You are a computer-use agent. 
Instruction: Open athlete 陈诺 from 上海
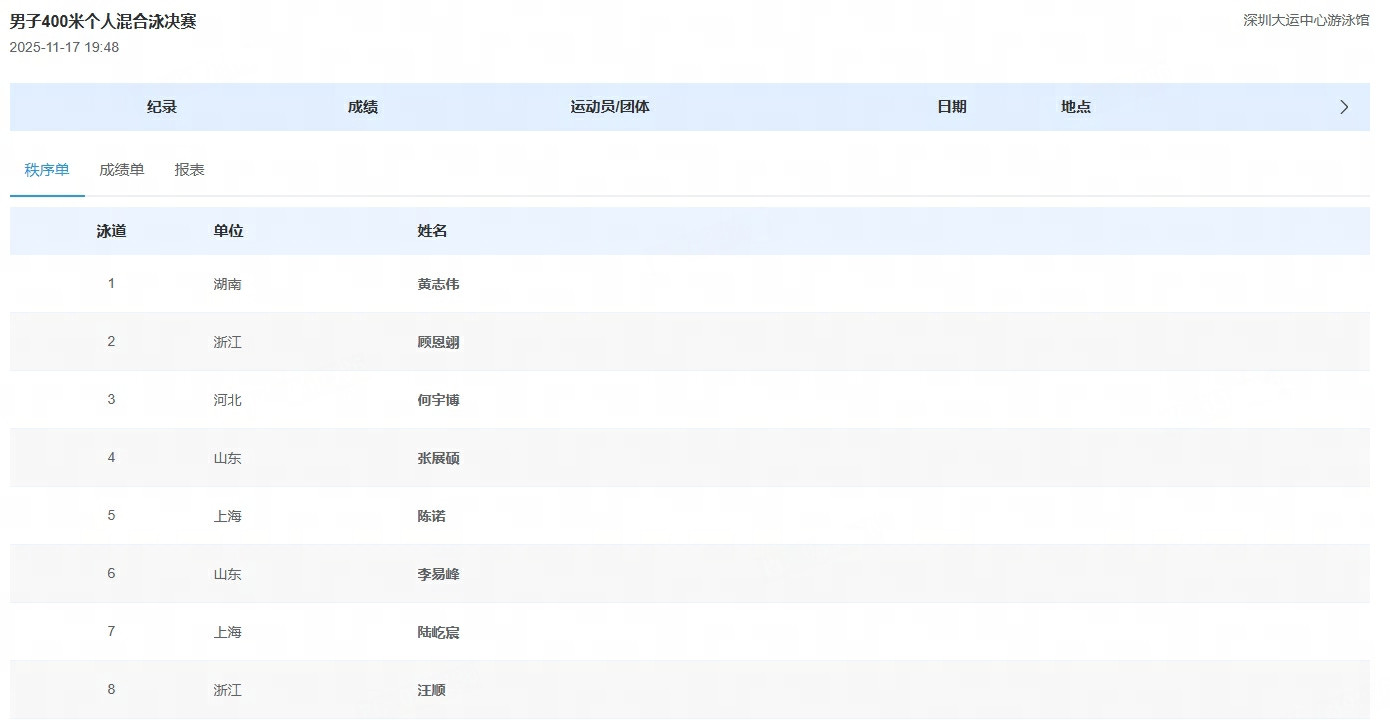click(431, 516)
